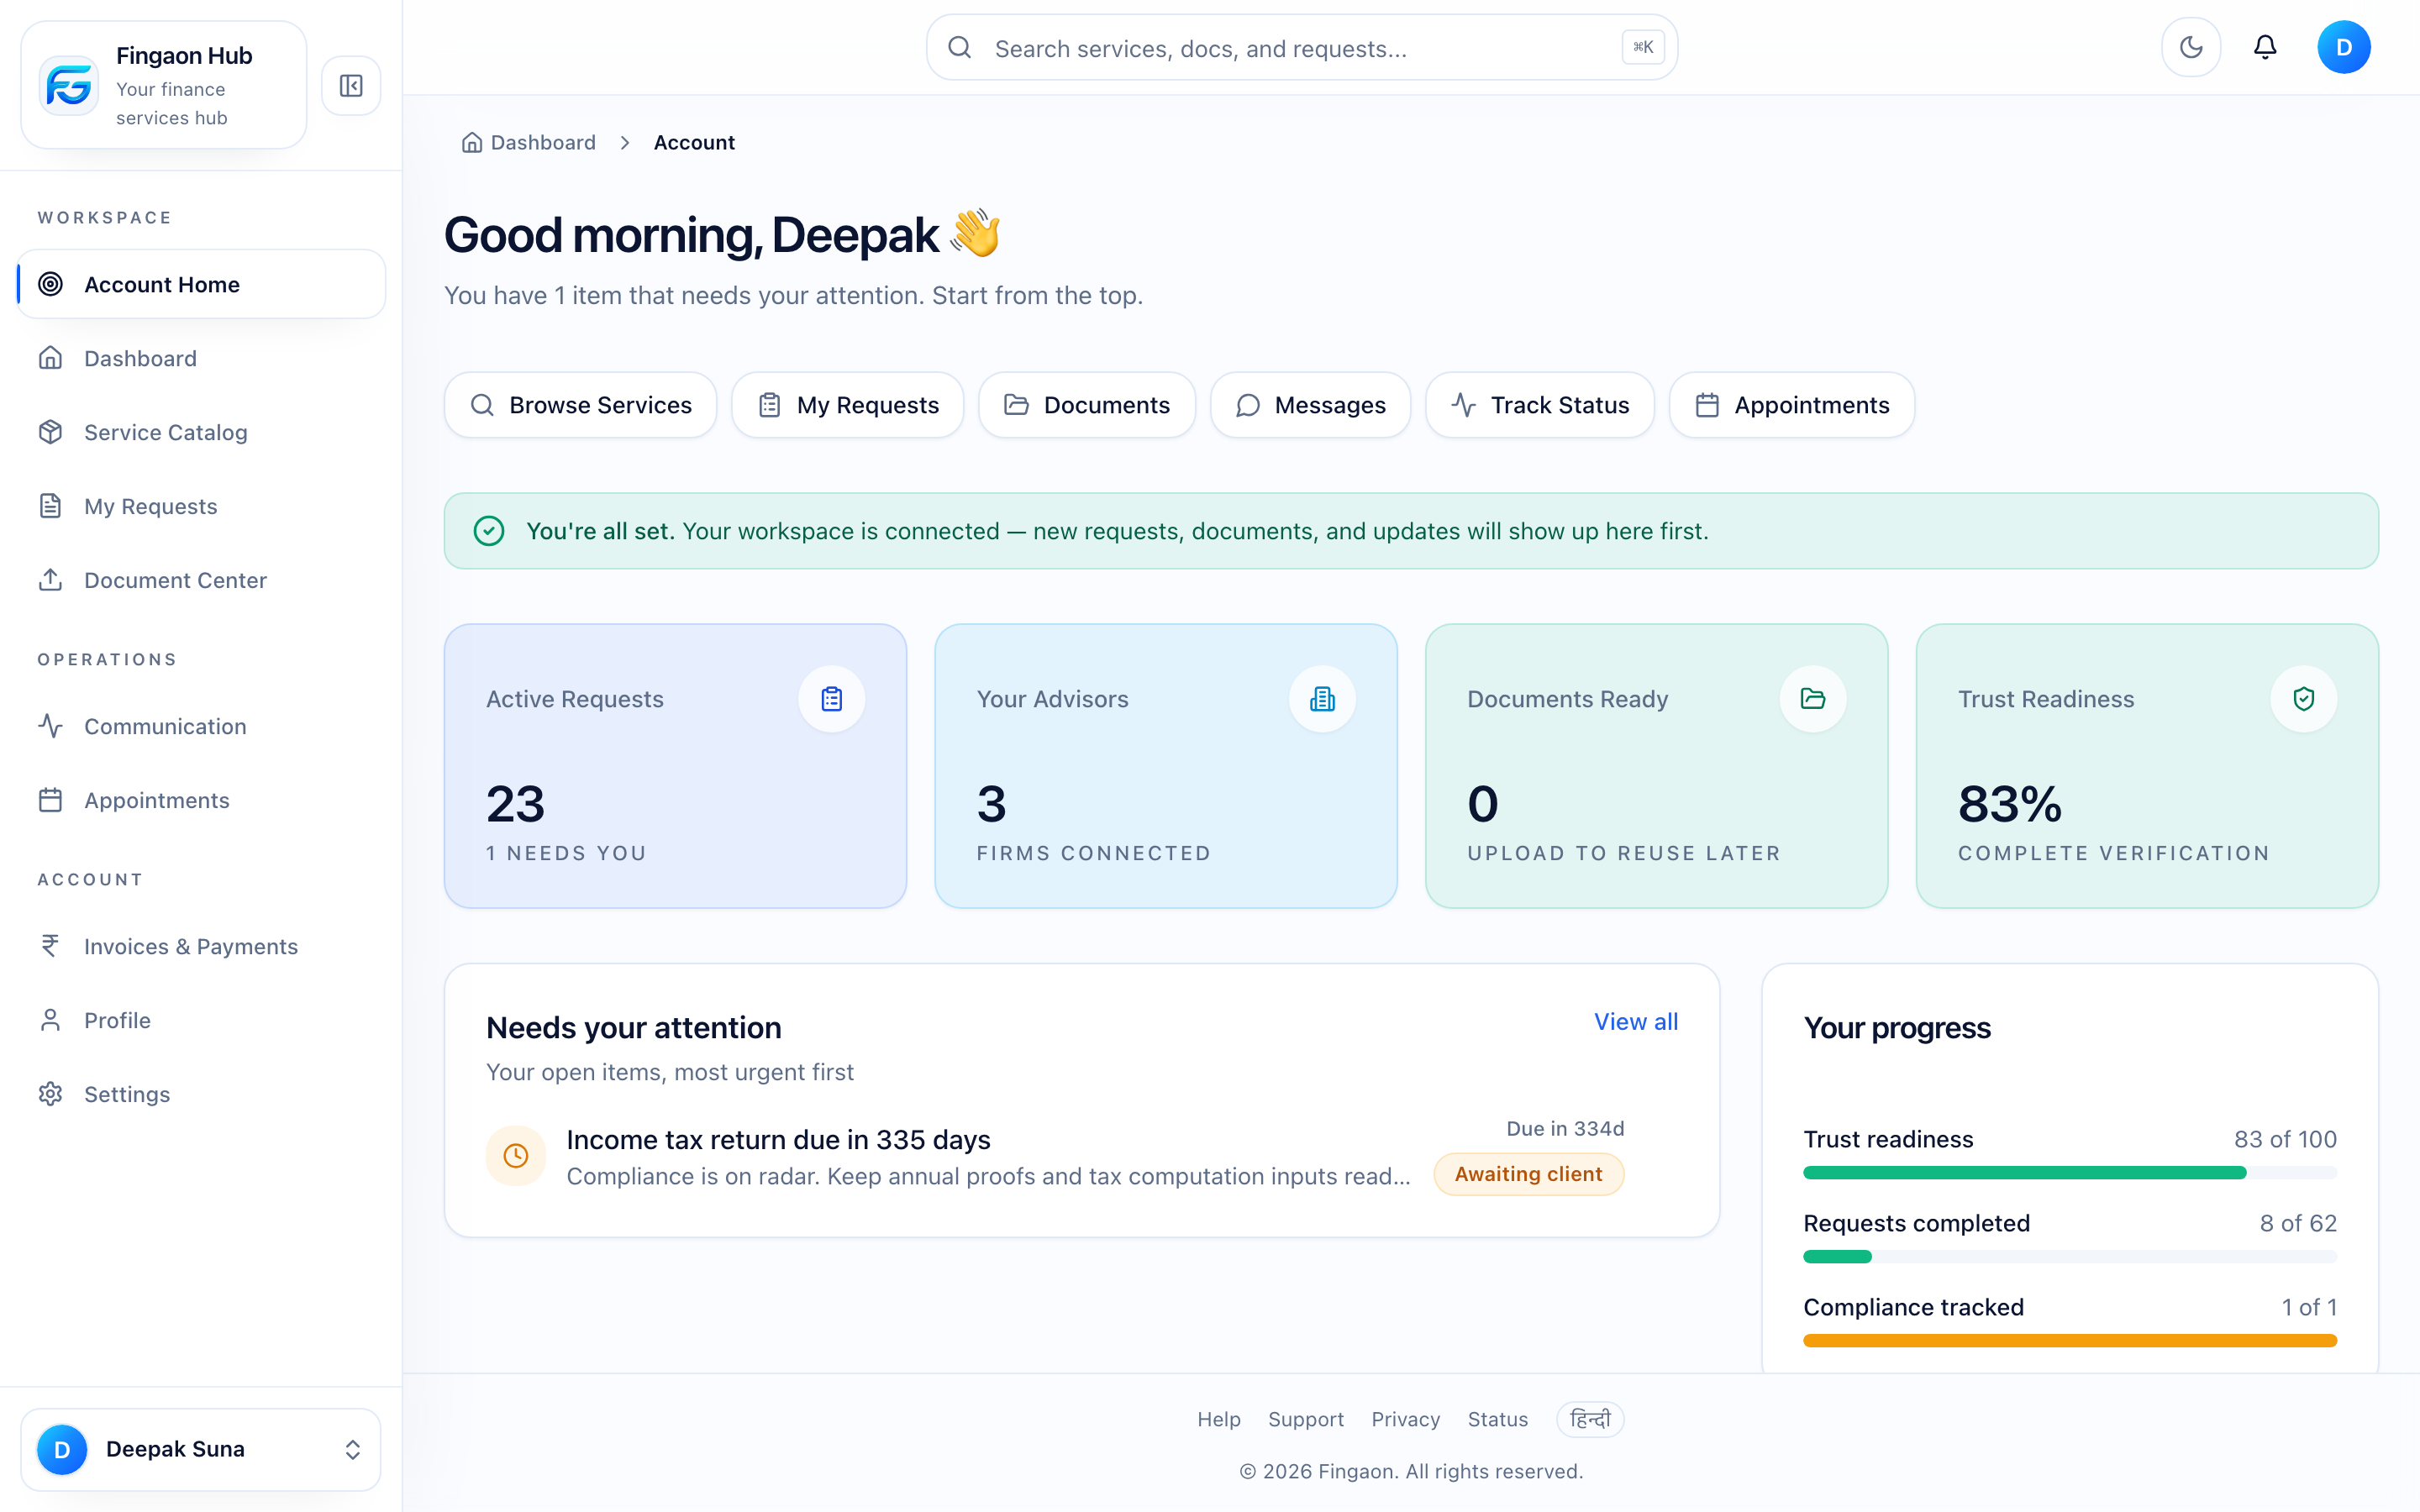
Task: Click the rupee icon for Invoices
Action: (50, 946)
